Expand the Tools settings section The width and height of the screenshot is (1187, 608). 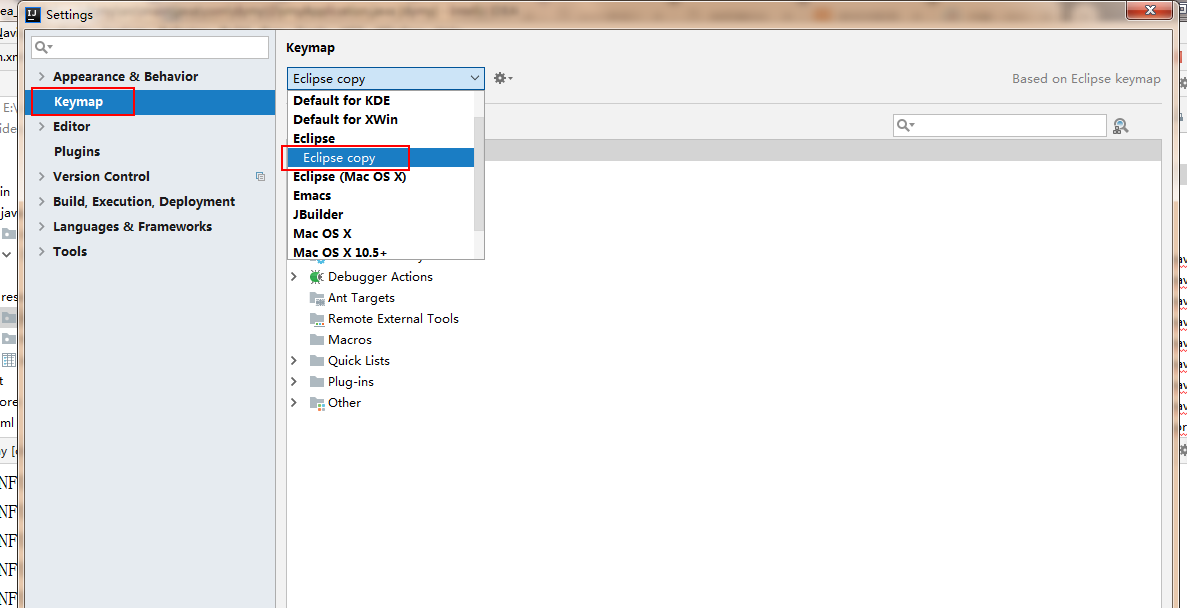click(x=42, y=251)
